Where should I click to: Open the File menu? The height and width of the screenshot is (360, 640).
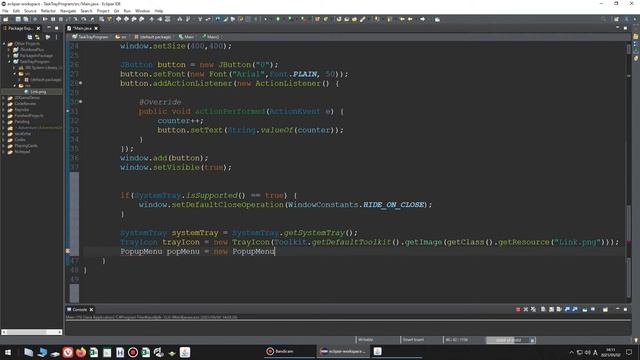coord(5,11)
